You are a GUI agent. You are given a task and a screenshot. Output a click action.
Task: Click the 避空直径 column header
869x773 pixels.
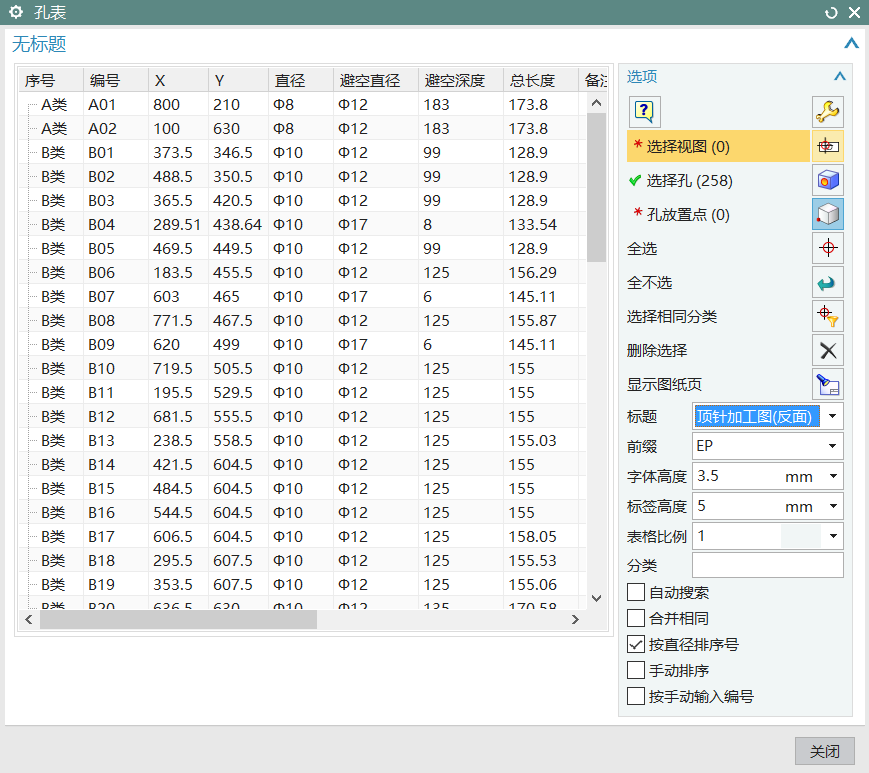[376, 80]
